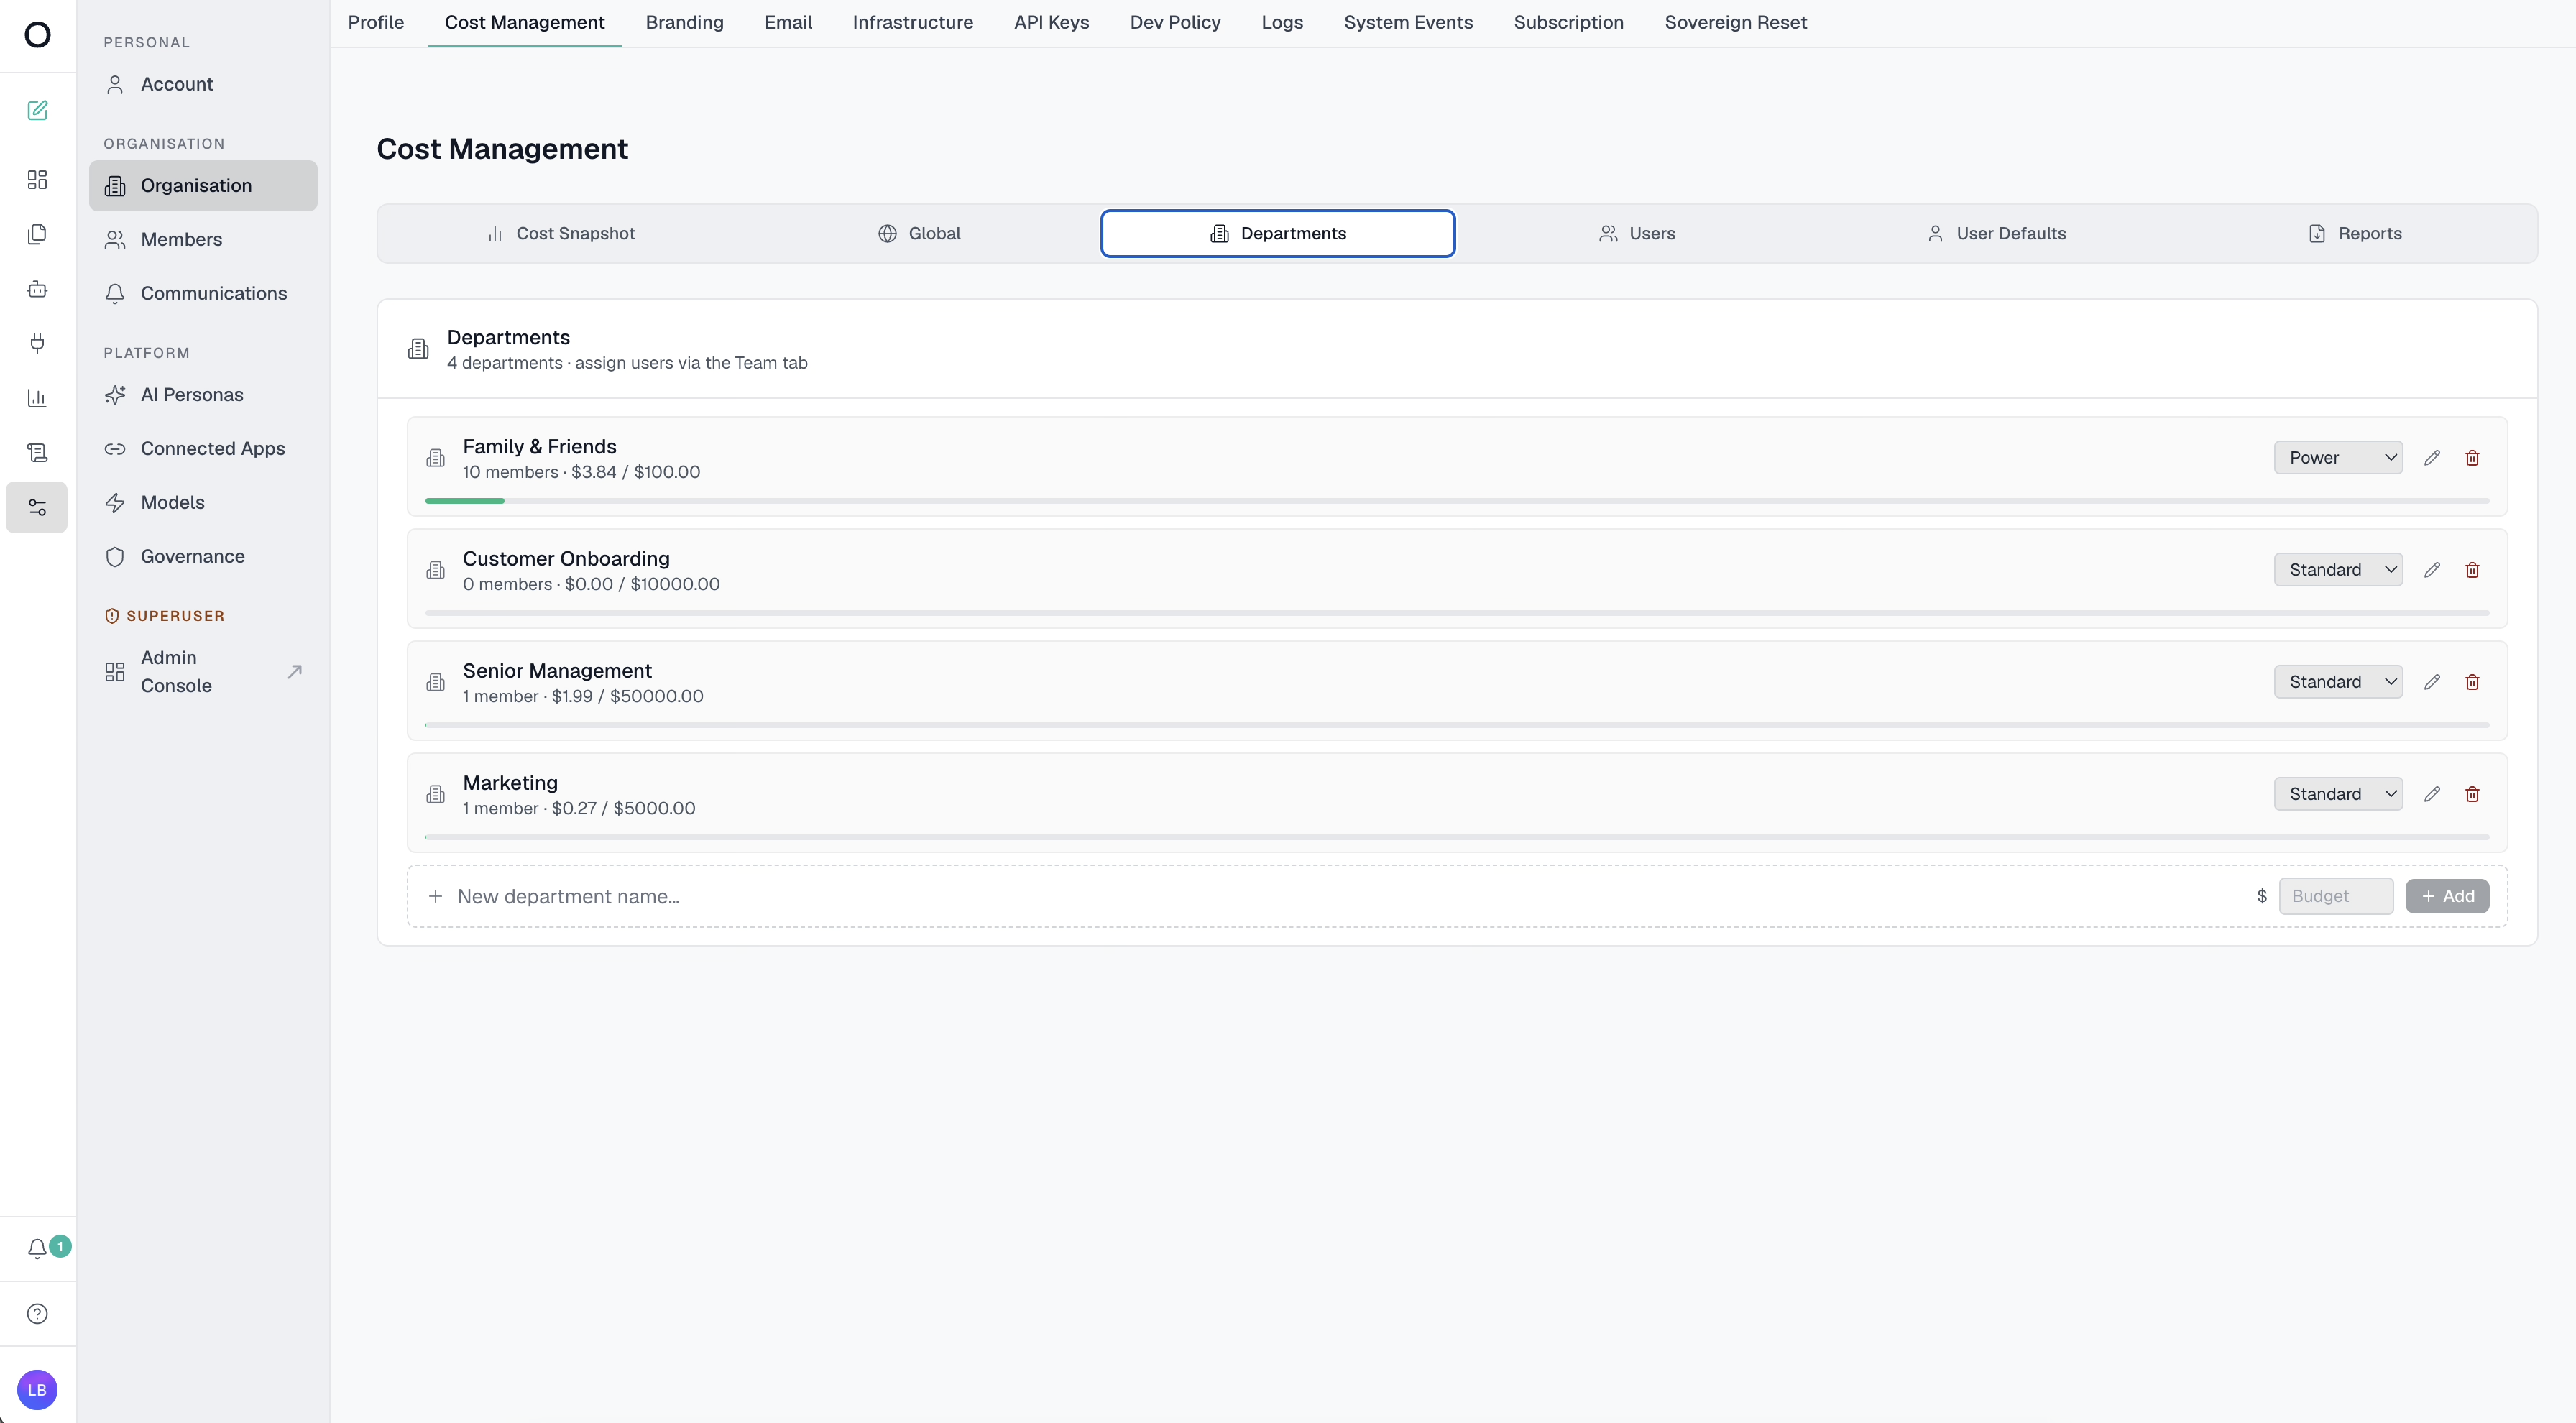Click Customer Onboarding budget progress bar
2576x1423 pixels.
1457,613
